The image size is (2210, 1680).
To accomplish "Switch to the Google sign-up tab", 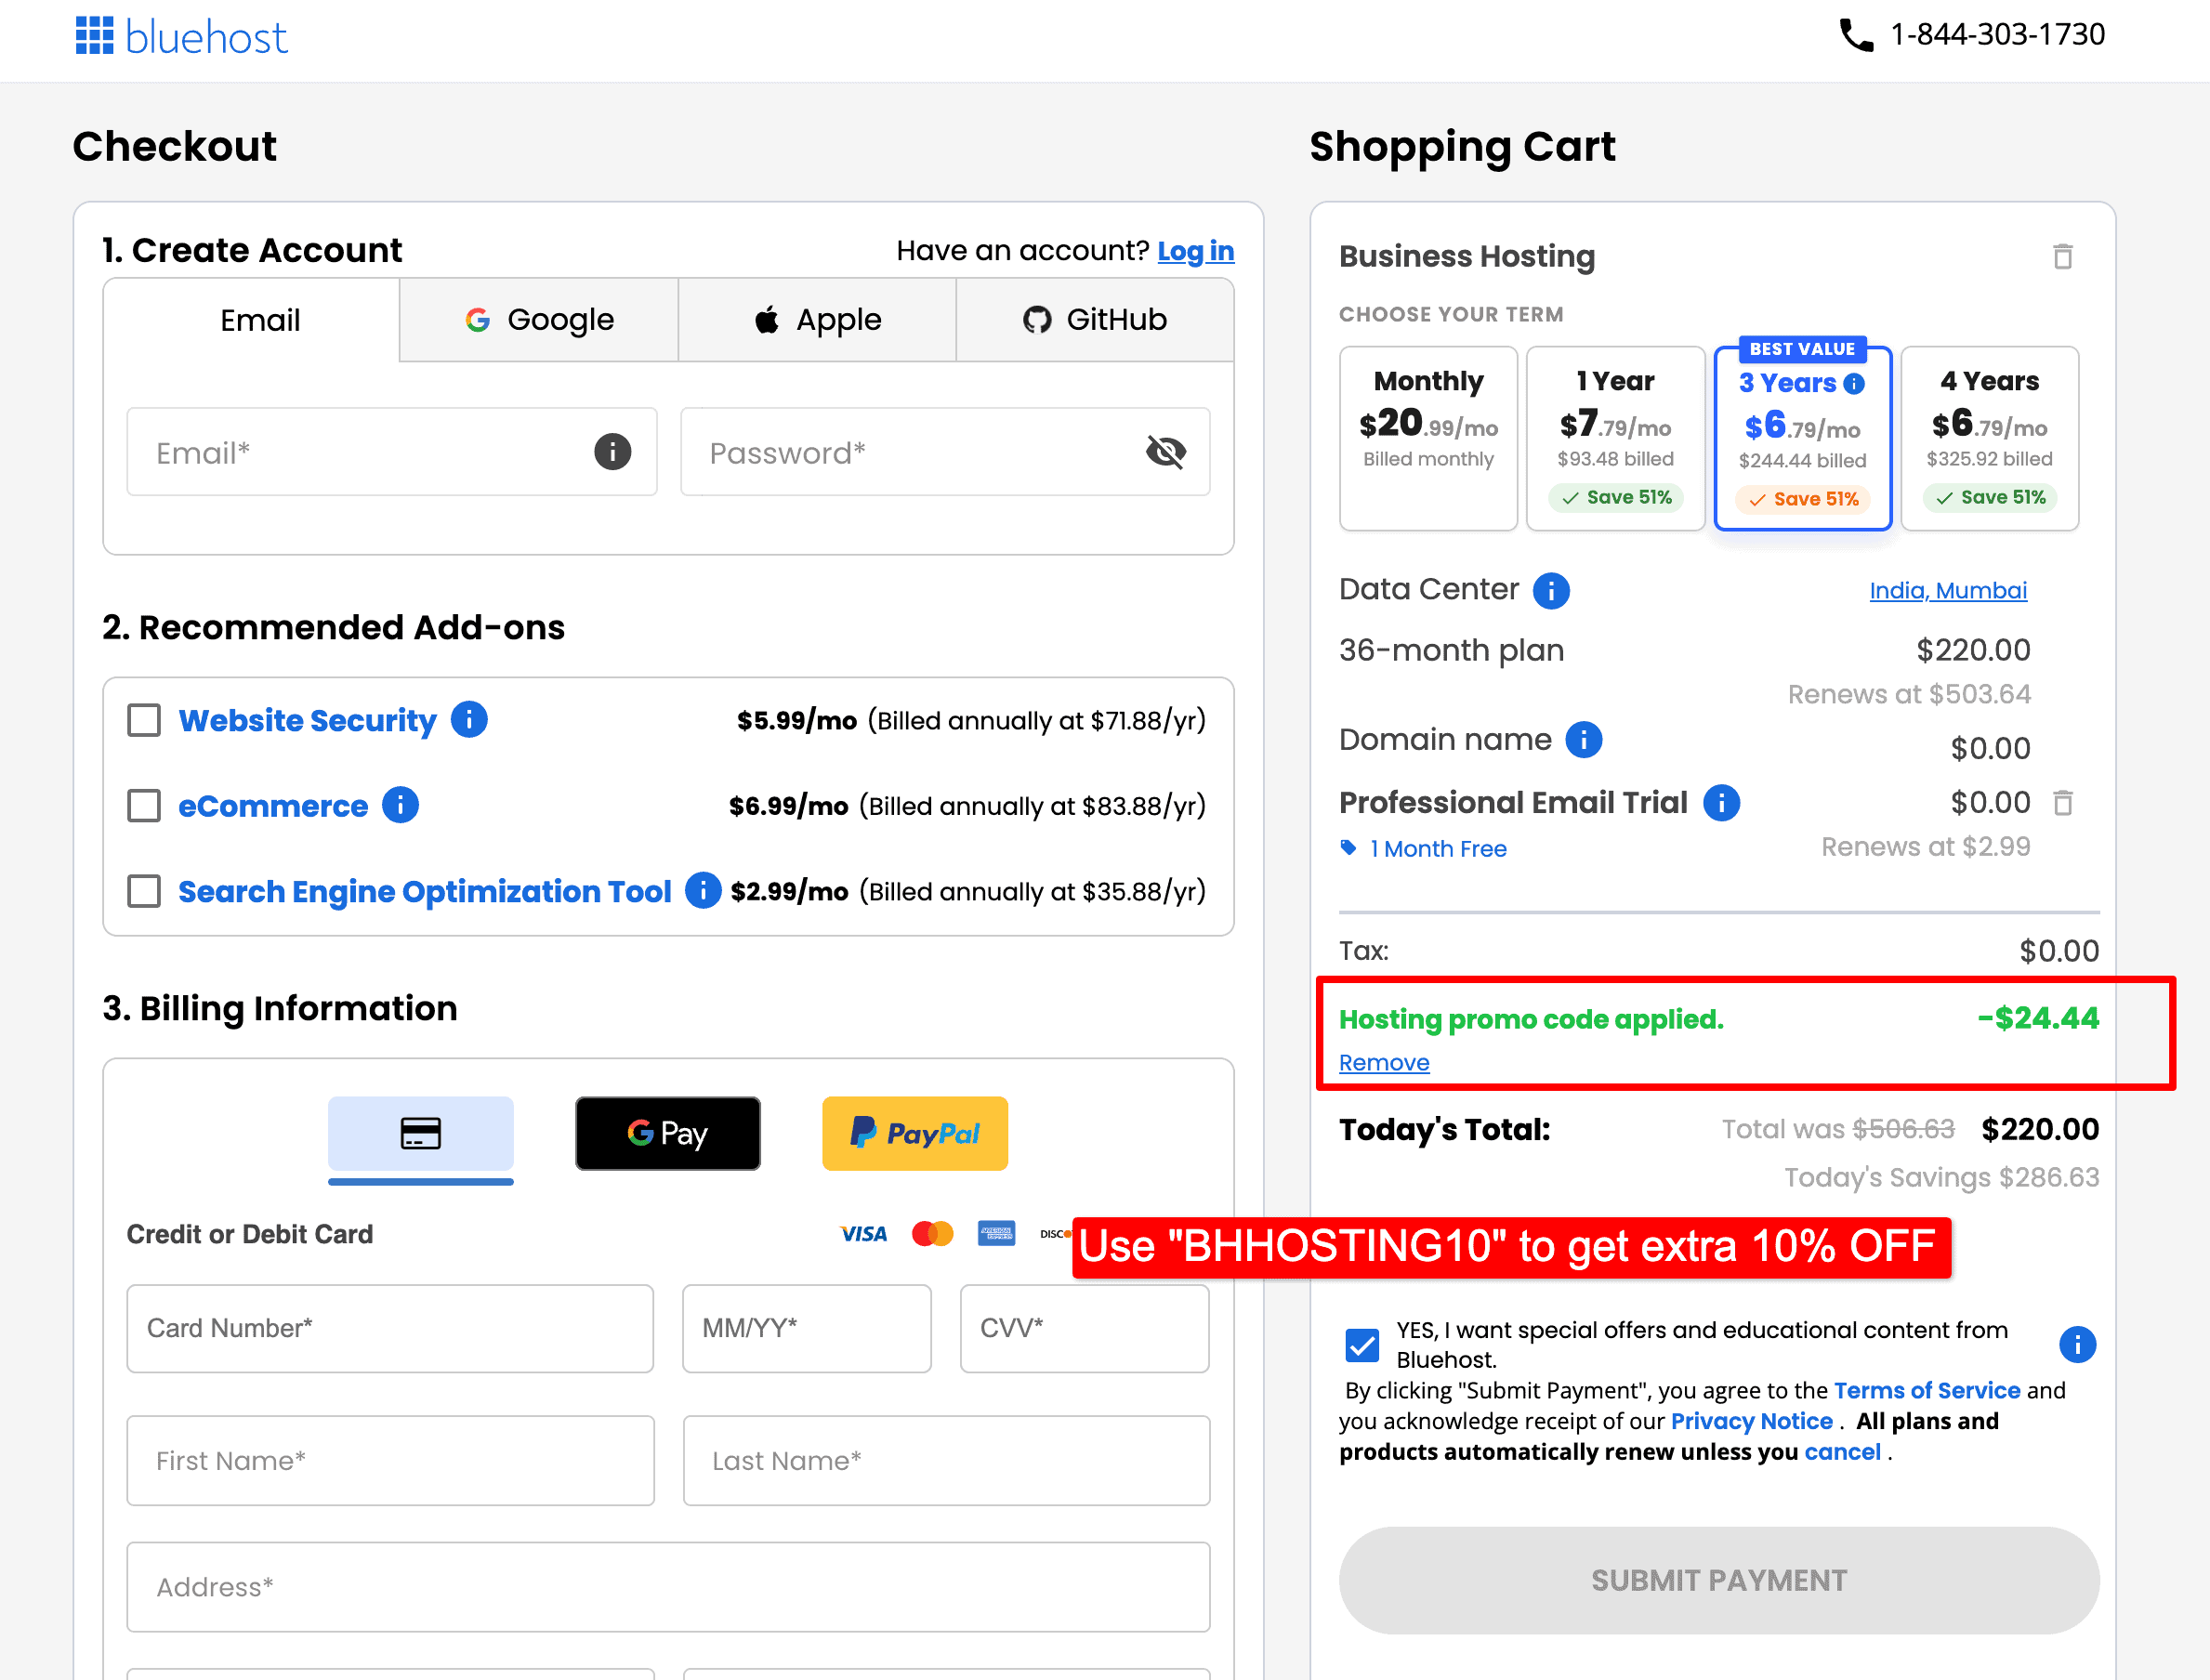I will (x=539, y=320).
